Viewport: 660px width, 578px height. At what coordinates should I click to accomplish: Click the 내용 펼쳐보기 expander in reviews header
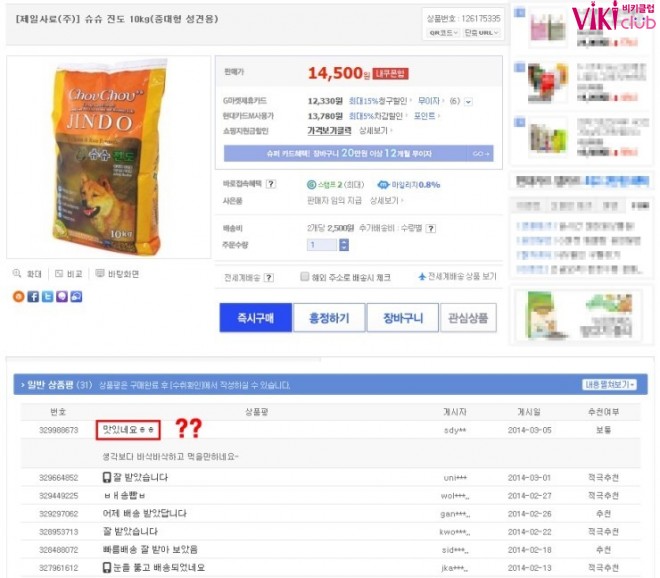pos(609,384)
